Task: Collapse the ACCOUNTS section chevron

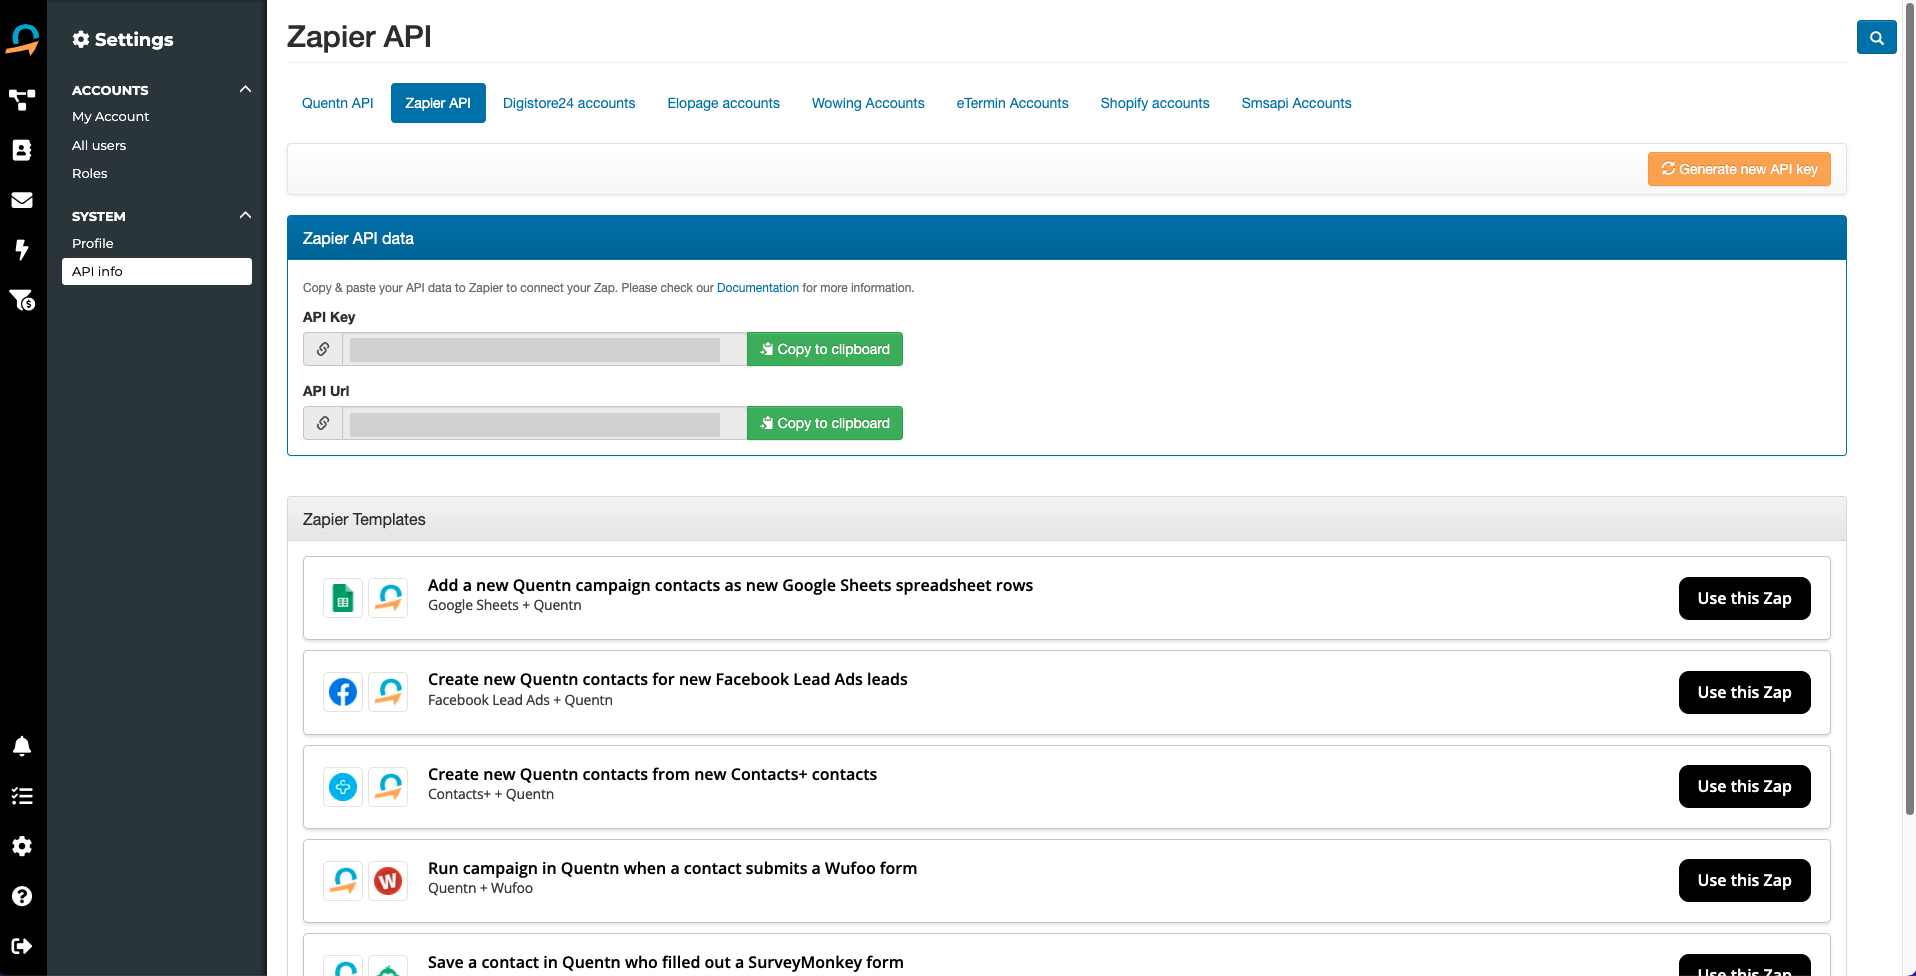Action: (x=245, y=89)
